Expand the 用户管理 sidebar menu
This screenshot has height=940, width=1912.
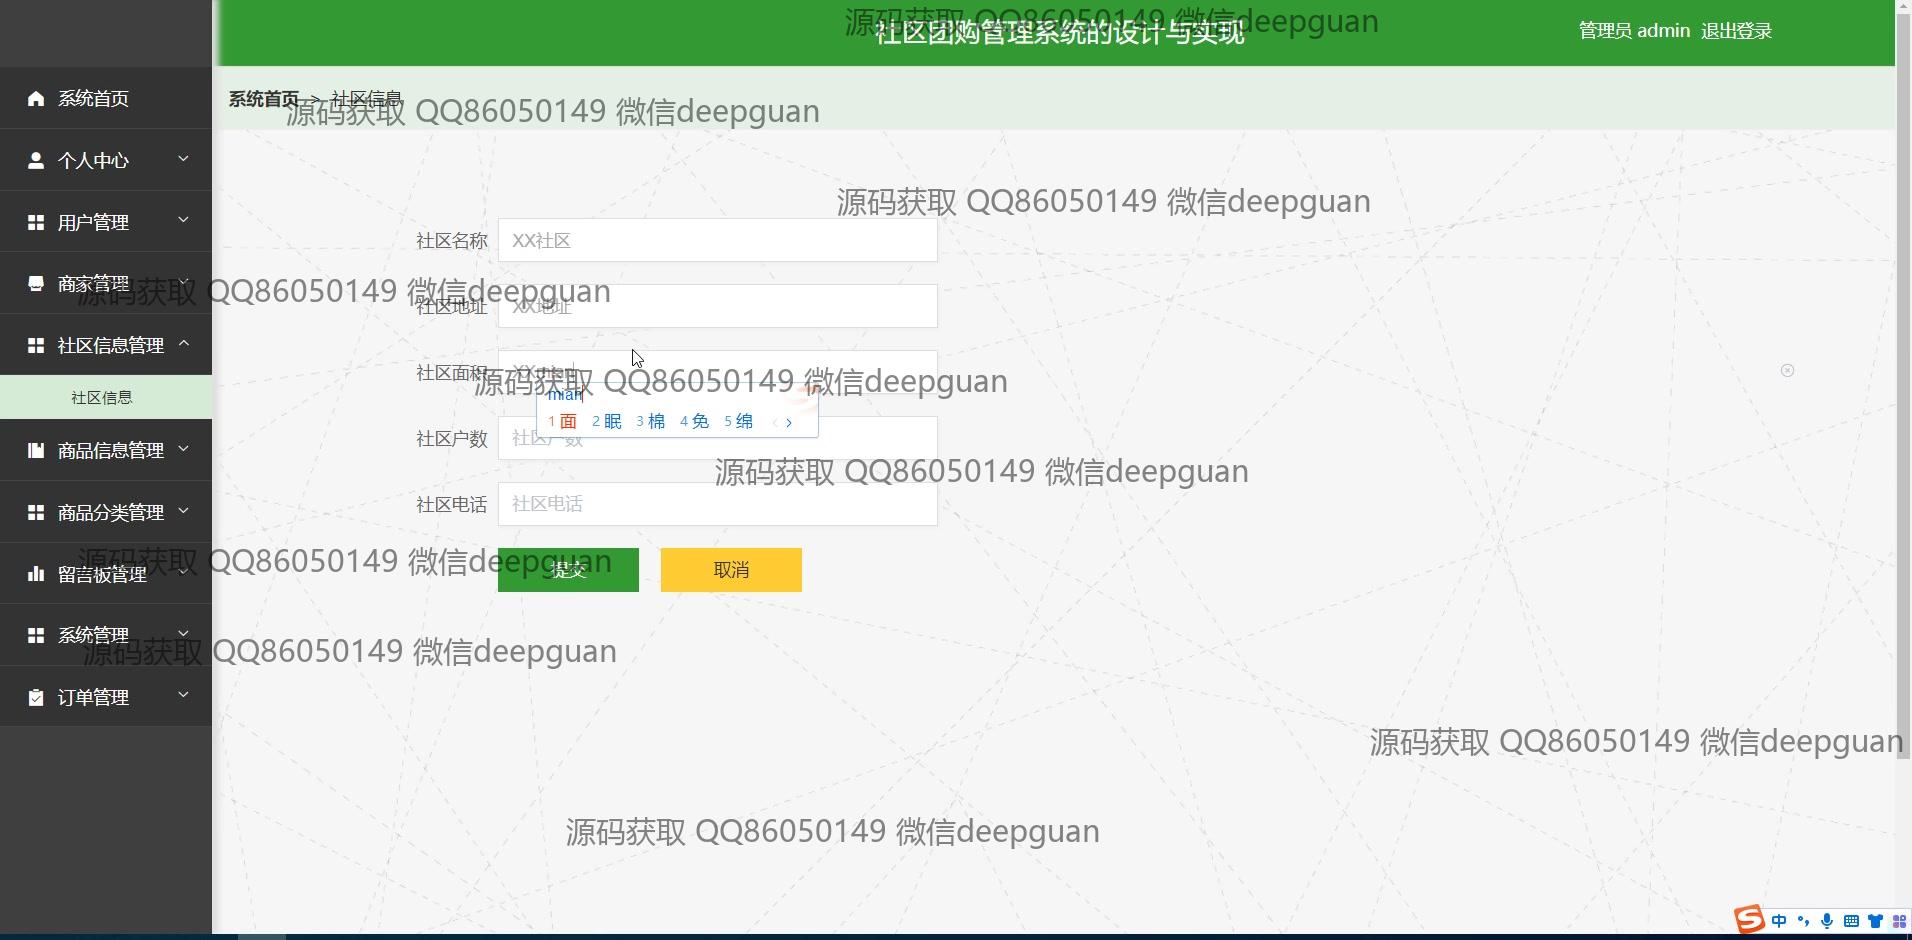(106, 222)
